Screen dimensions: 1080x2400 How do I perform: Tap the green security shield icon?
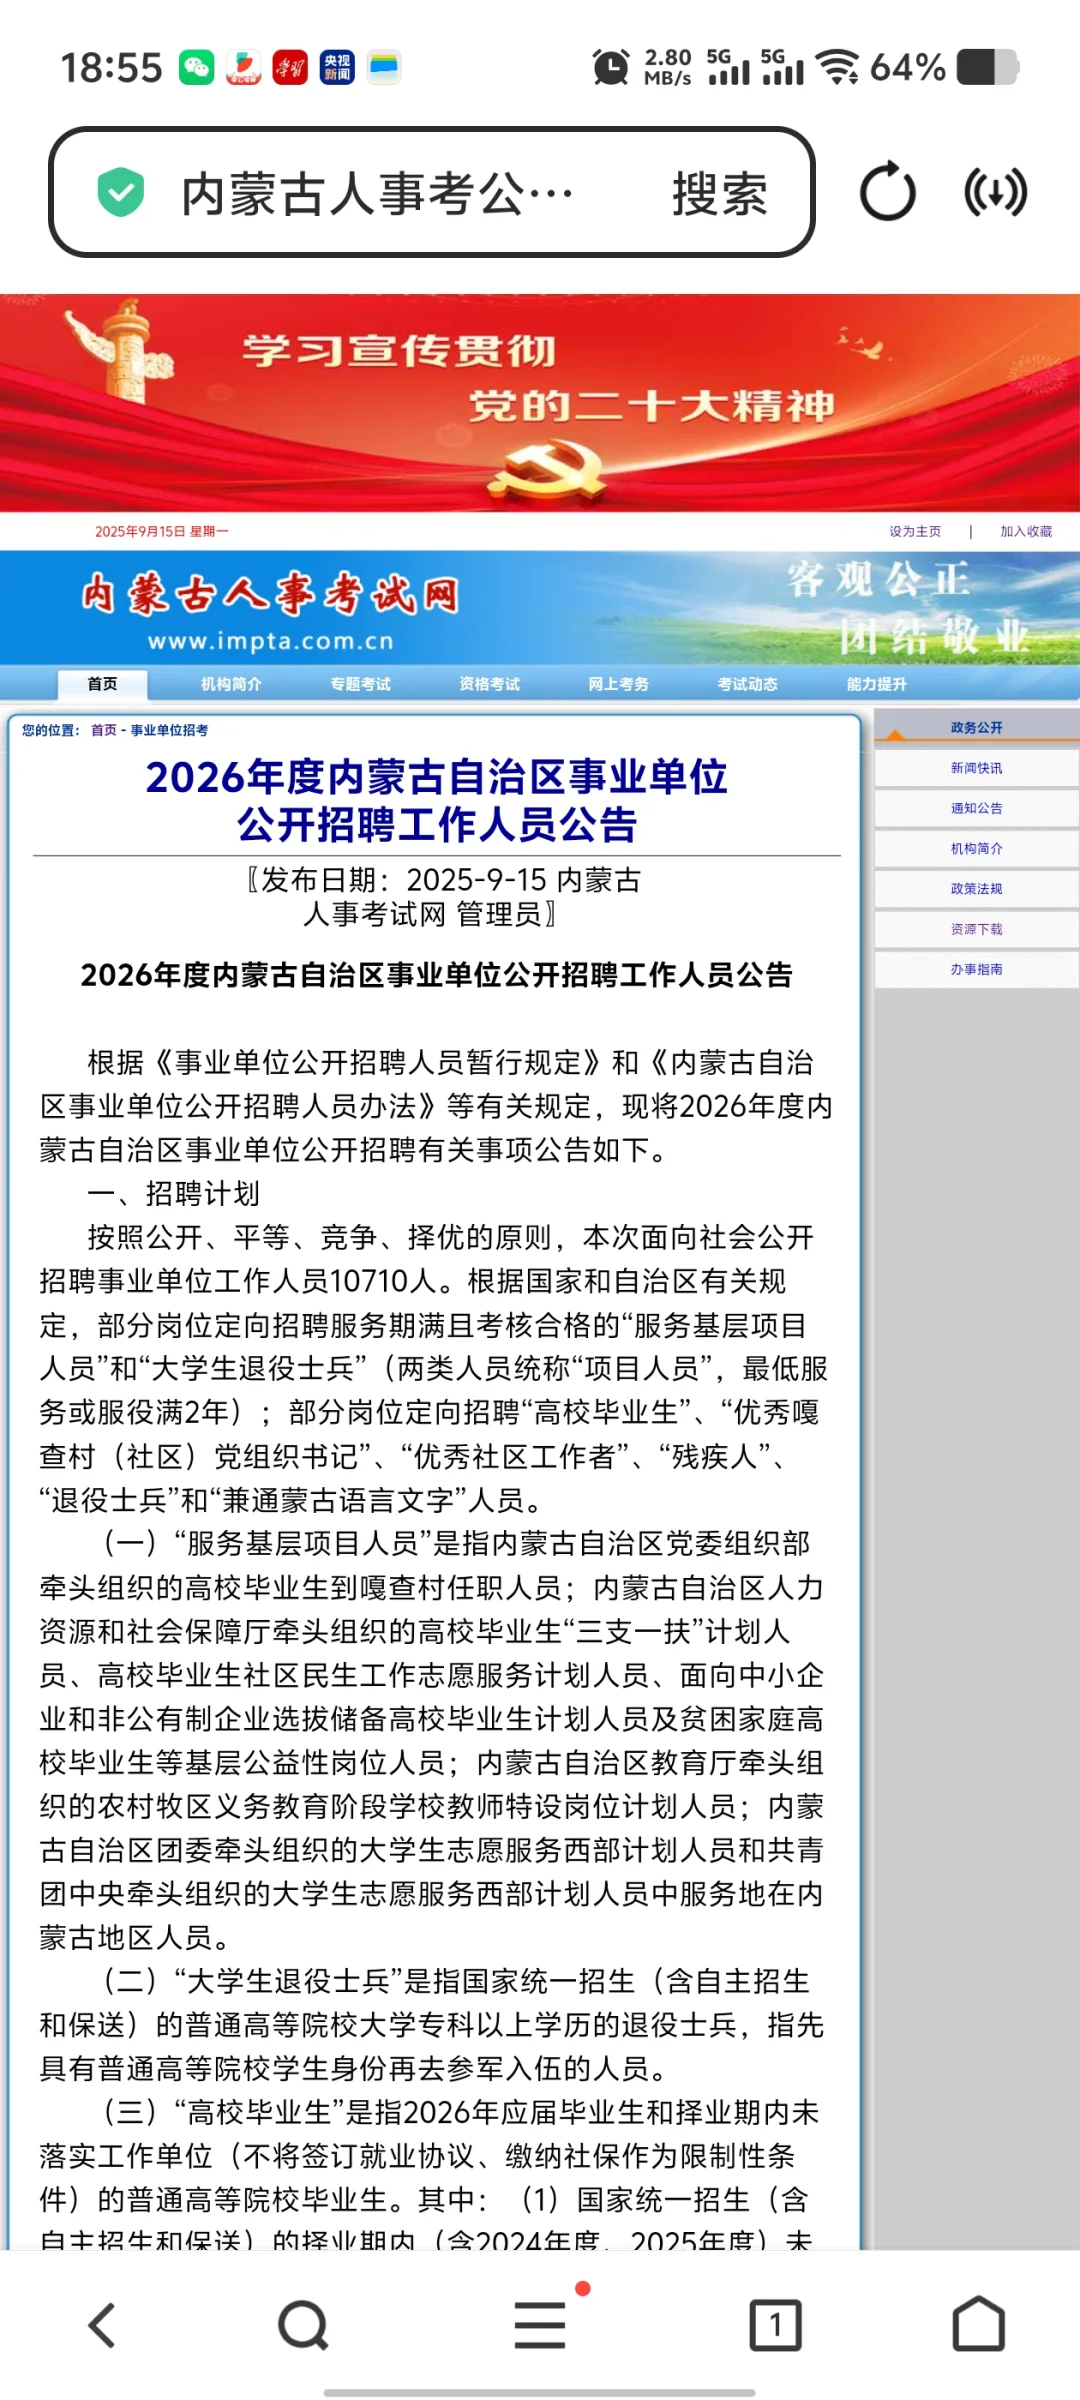click(x=121, y=193)
